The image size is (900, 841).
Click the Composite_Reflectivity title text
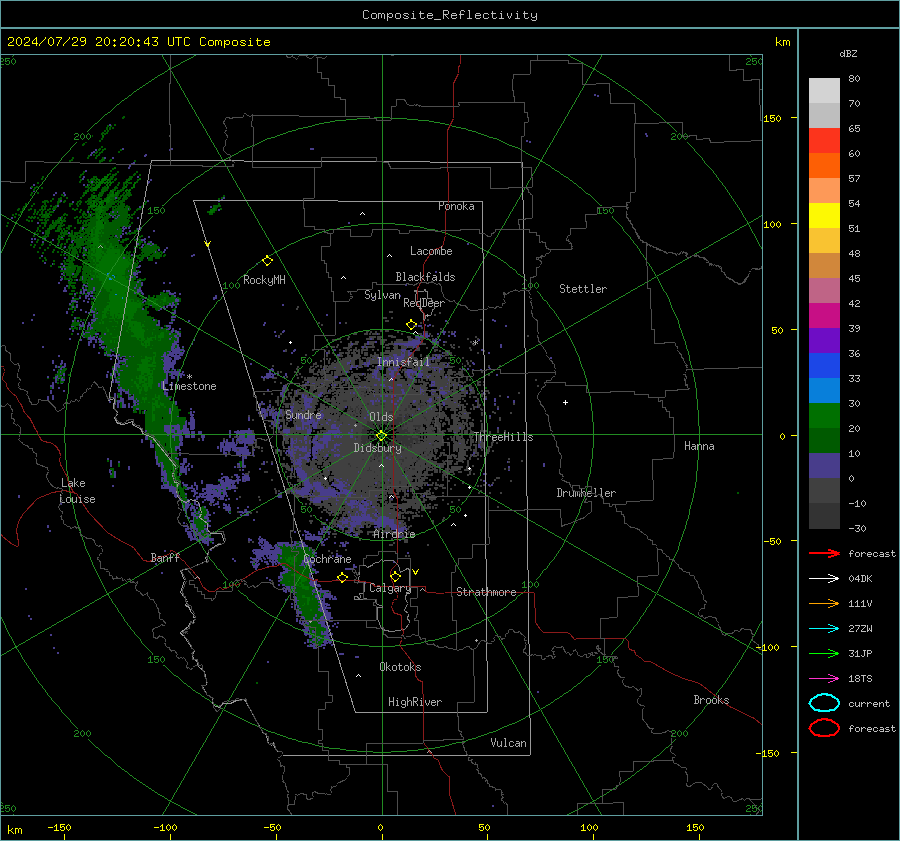tap(450, 15)
